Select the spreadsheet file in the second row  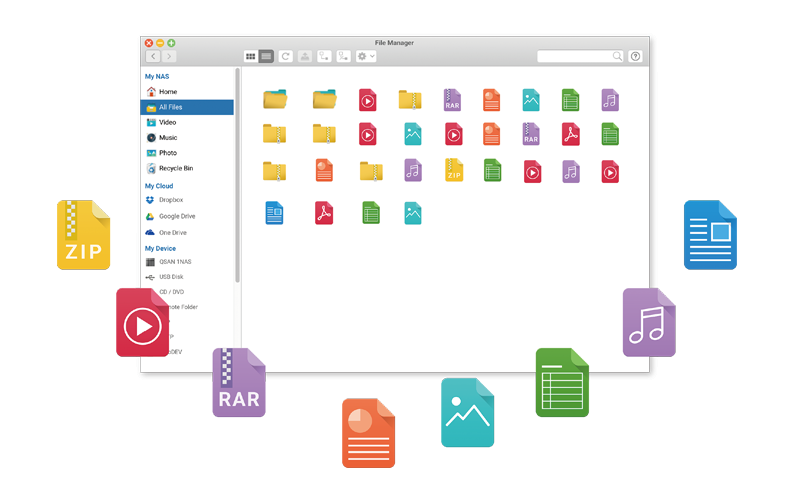[610, 134]
